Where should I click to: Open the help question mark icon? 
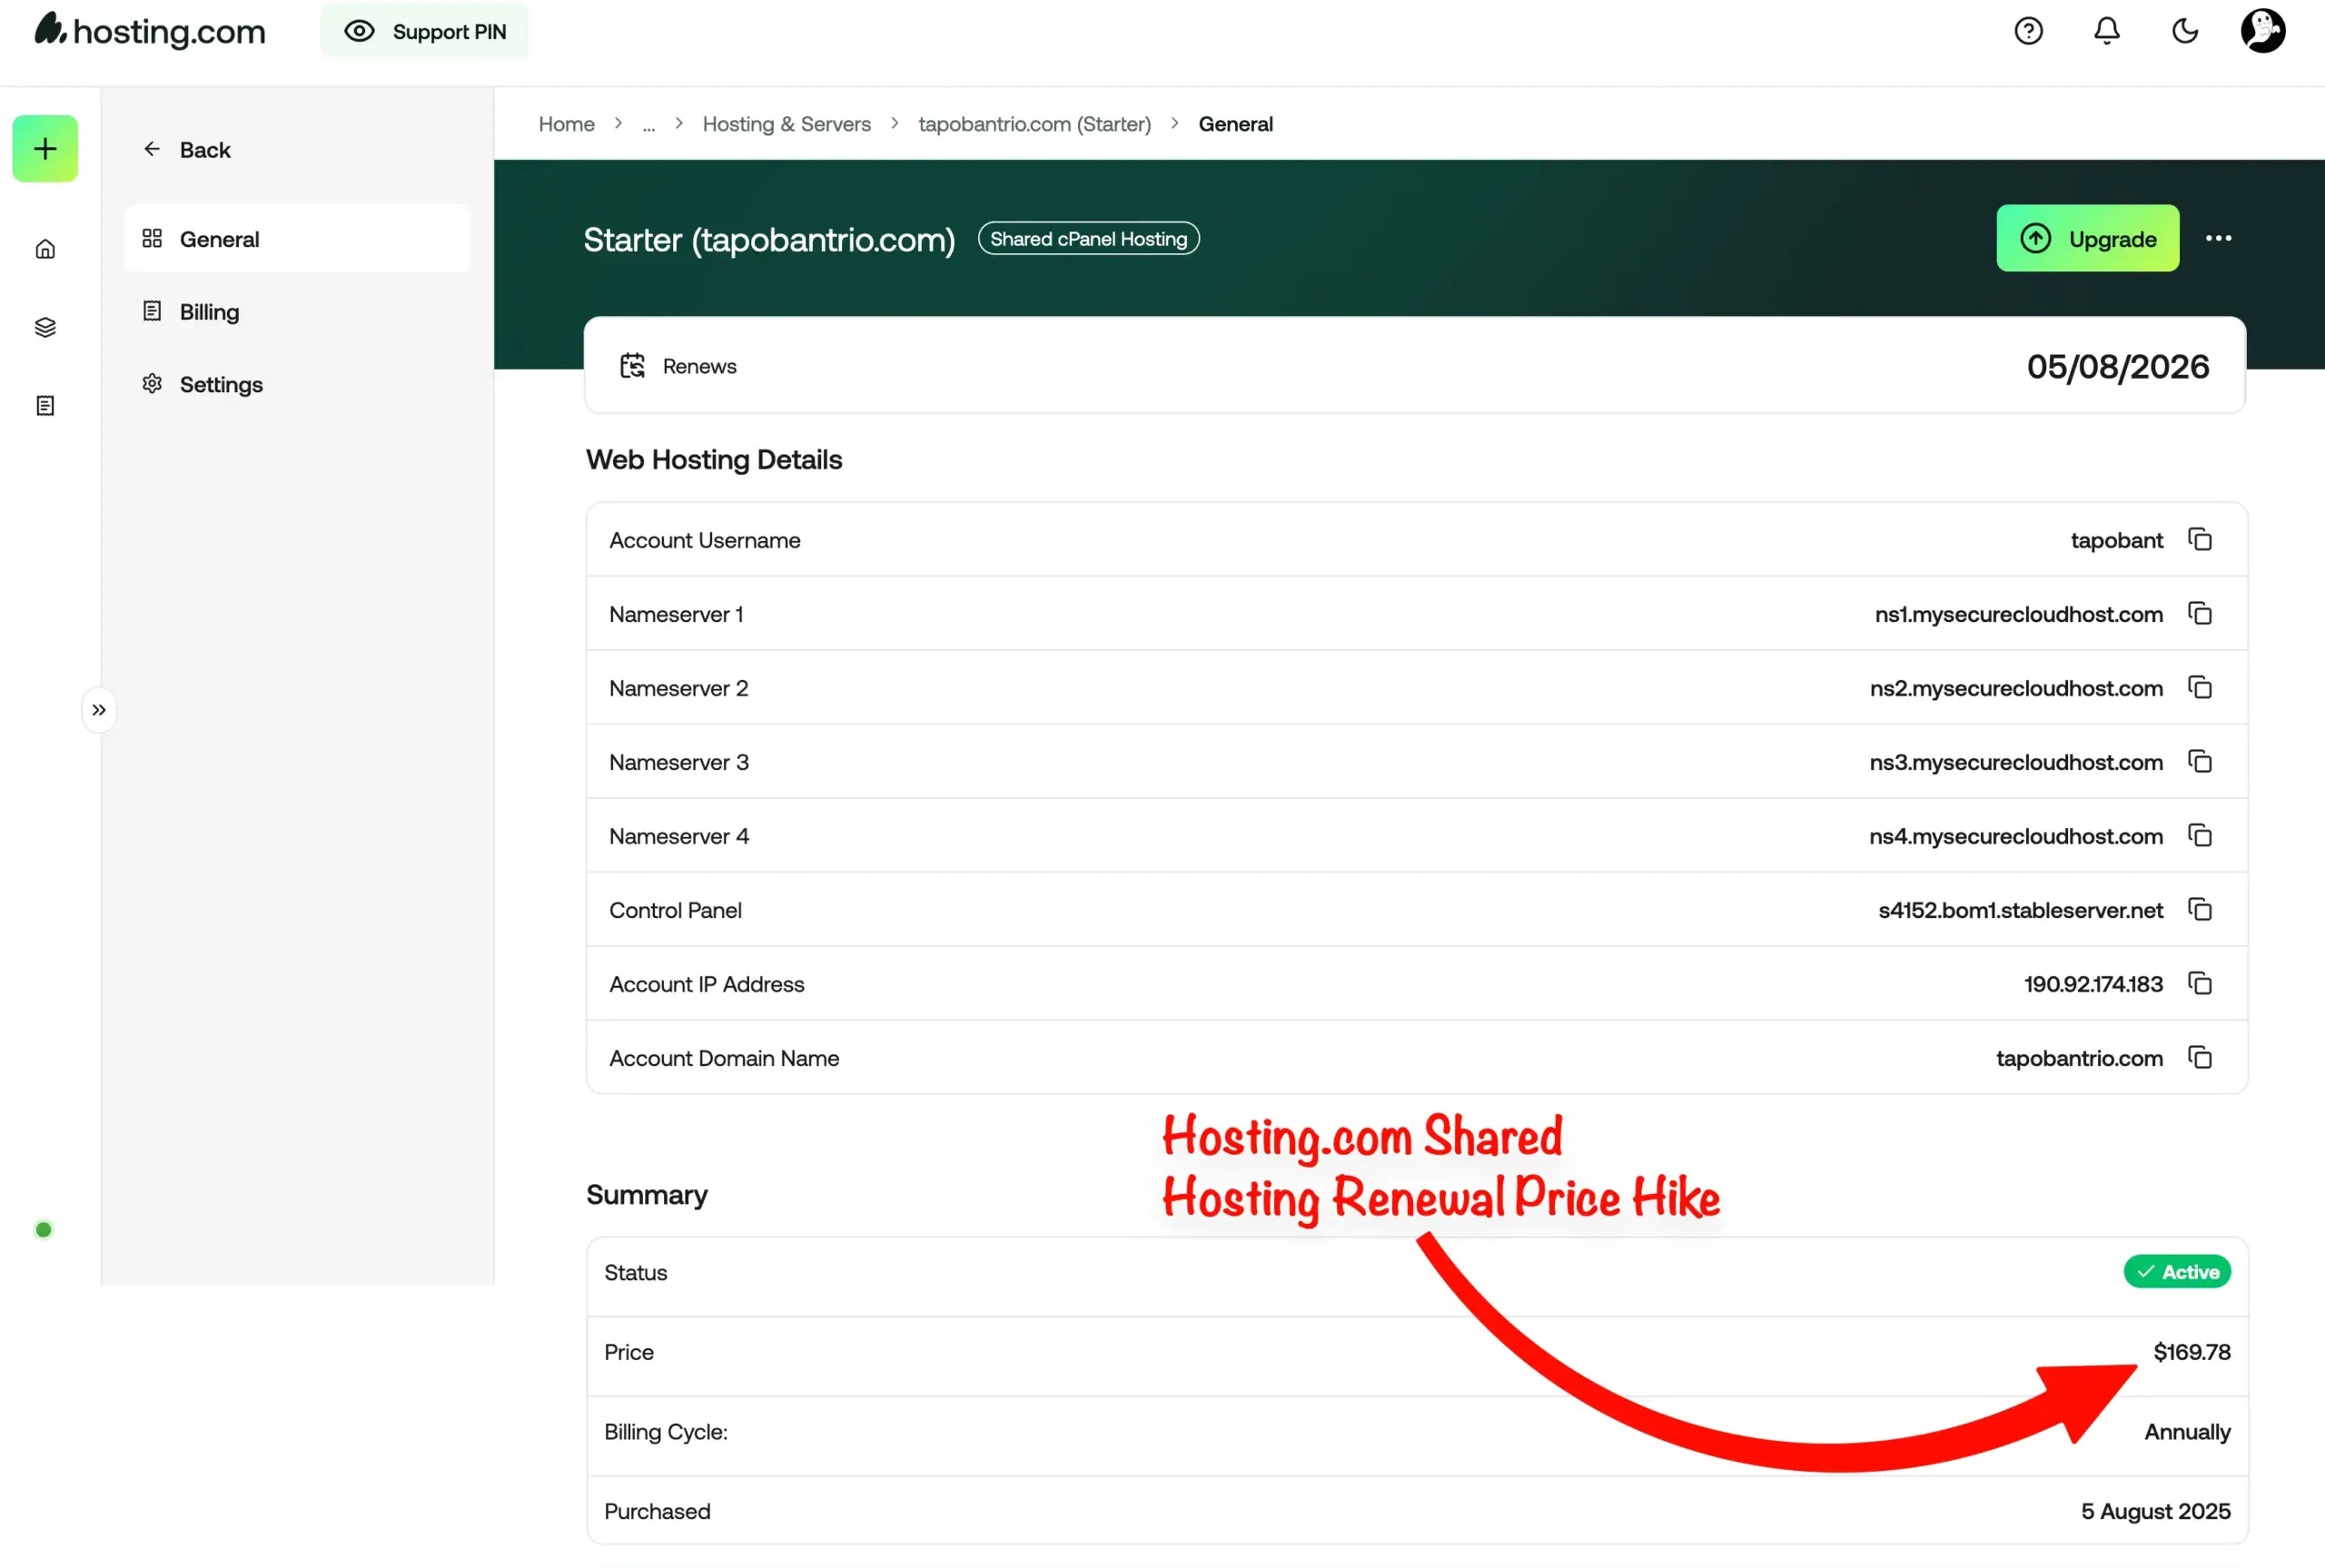tap(2028, 31)
